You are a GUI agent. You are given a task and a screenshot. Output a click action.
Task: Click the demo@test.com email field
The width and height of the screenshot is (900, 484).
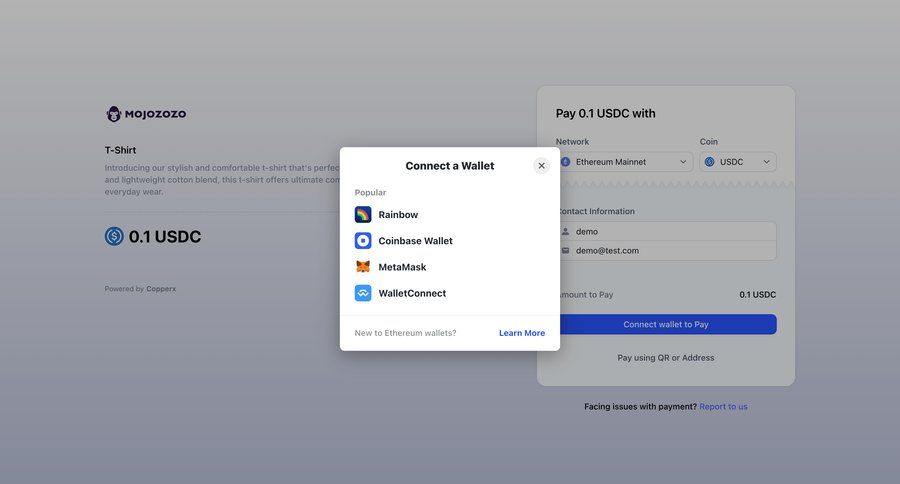pos(670,250)
